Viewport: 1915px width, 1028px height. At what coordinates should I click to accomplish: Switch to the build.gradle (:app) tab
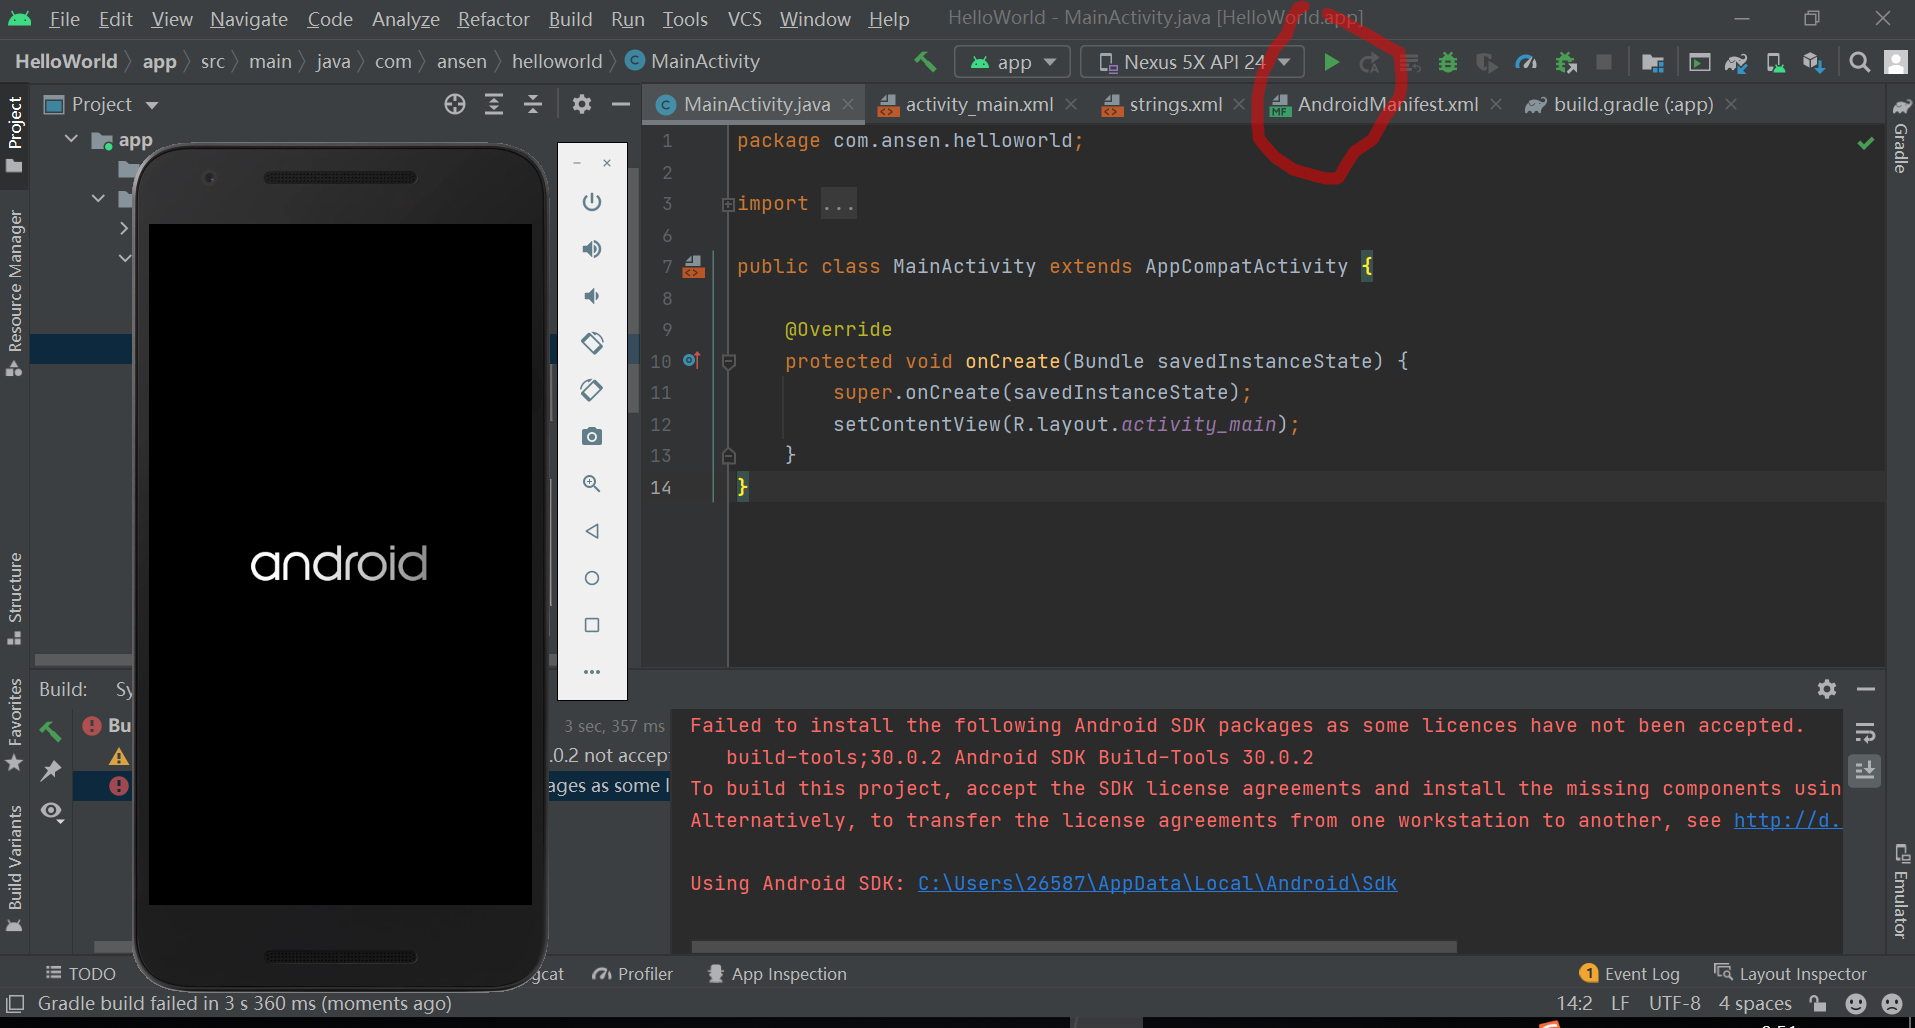click(x=1632, y=104)
